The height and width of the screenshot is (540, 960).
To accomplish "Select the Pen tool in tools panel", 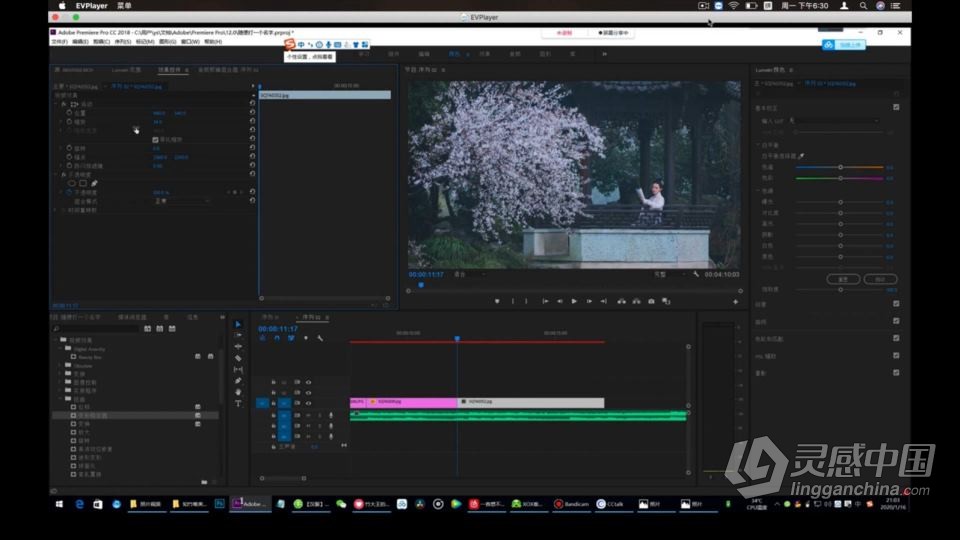I will pos(238,381).
